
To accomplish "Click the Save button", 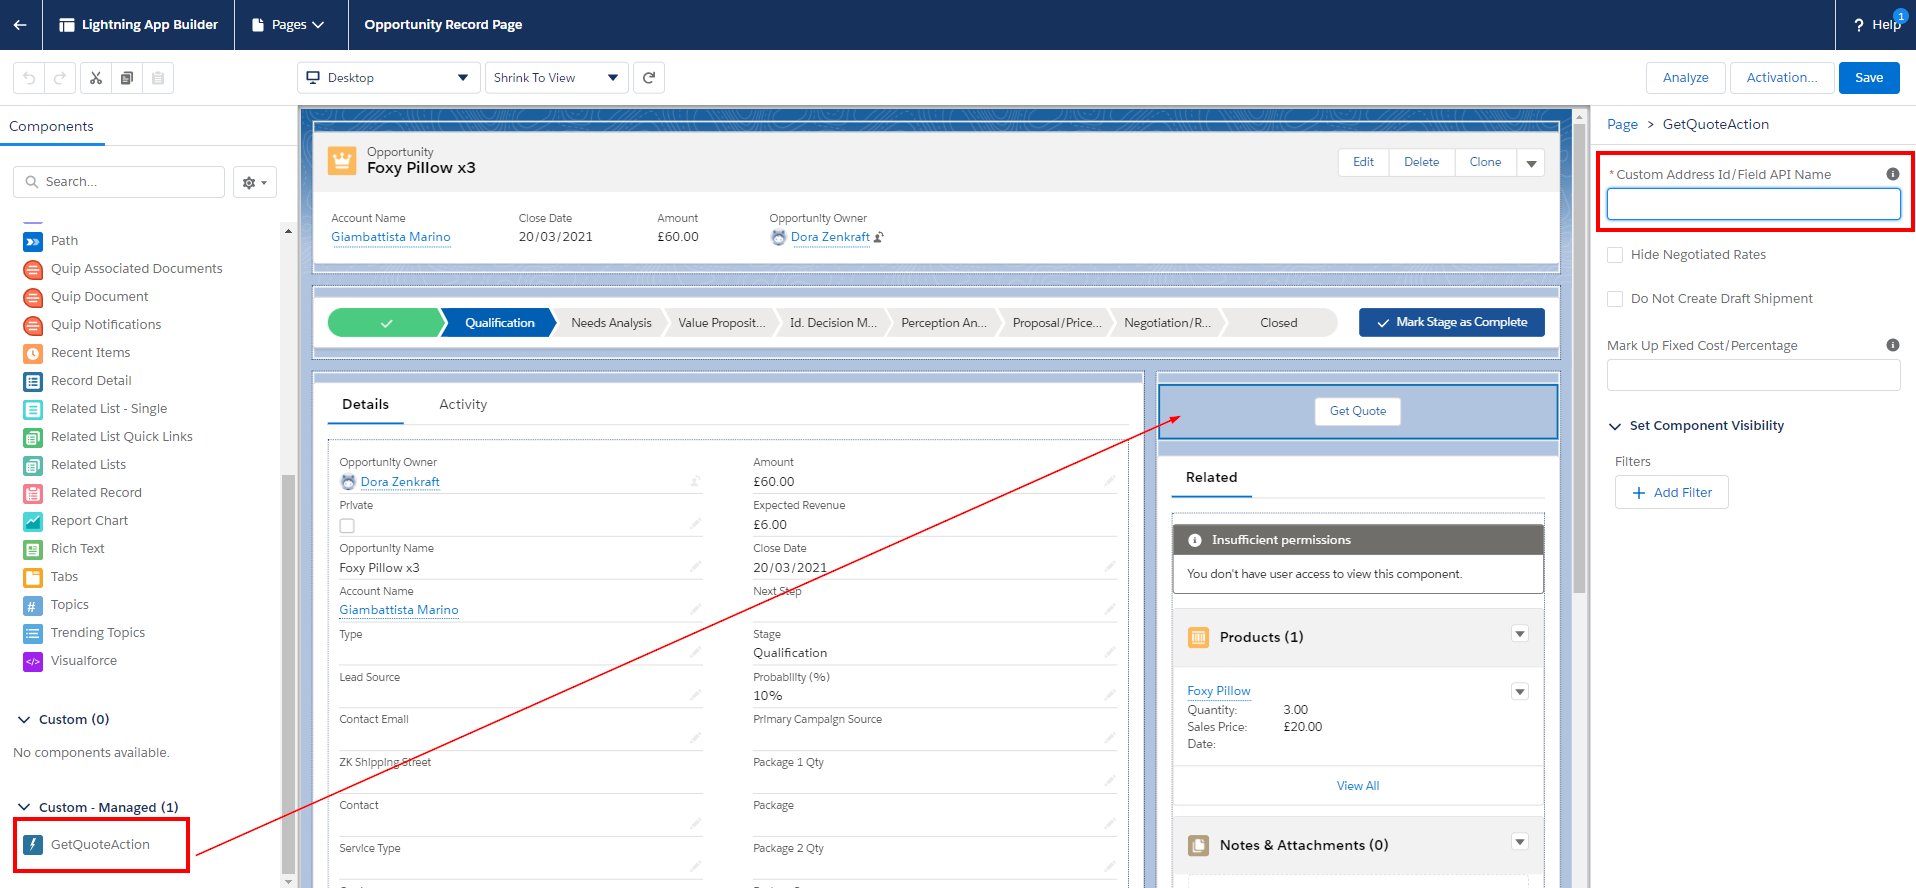I will coord(1869,78).
